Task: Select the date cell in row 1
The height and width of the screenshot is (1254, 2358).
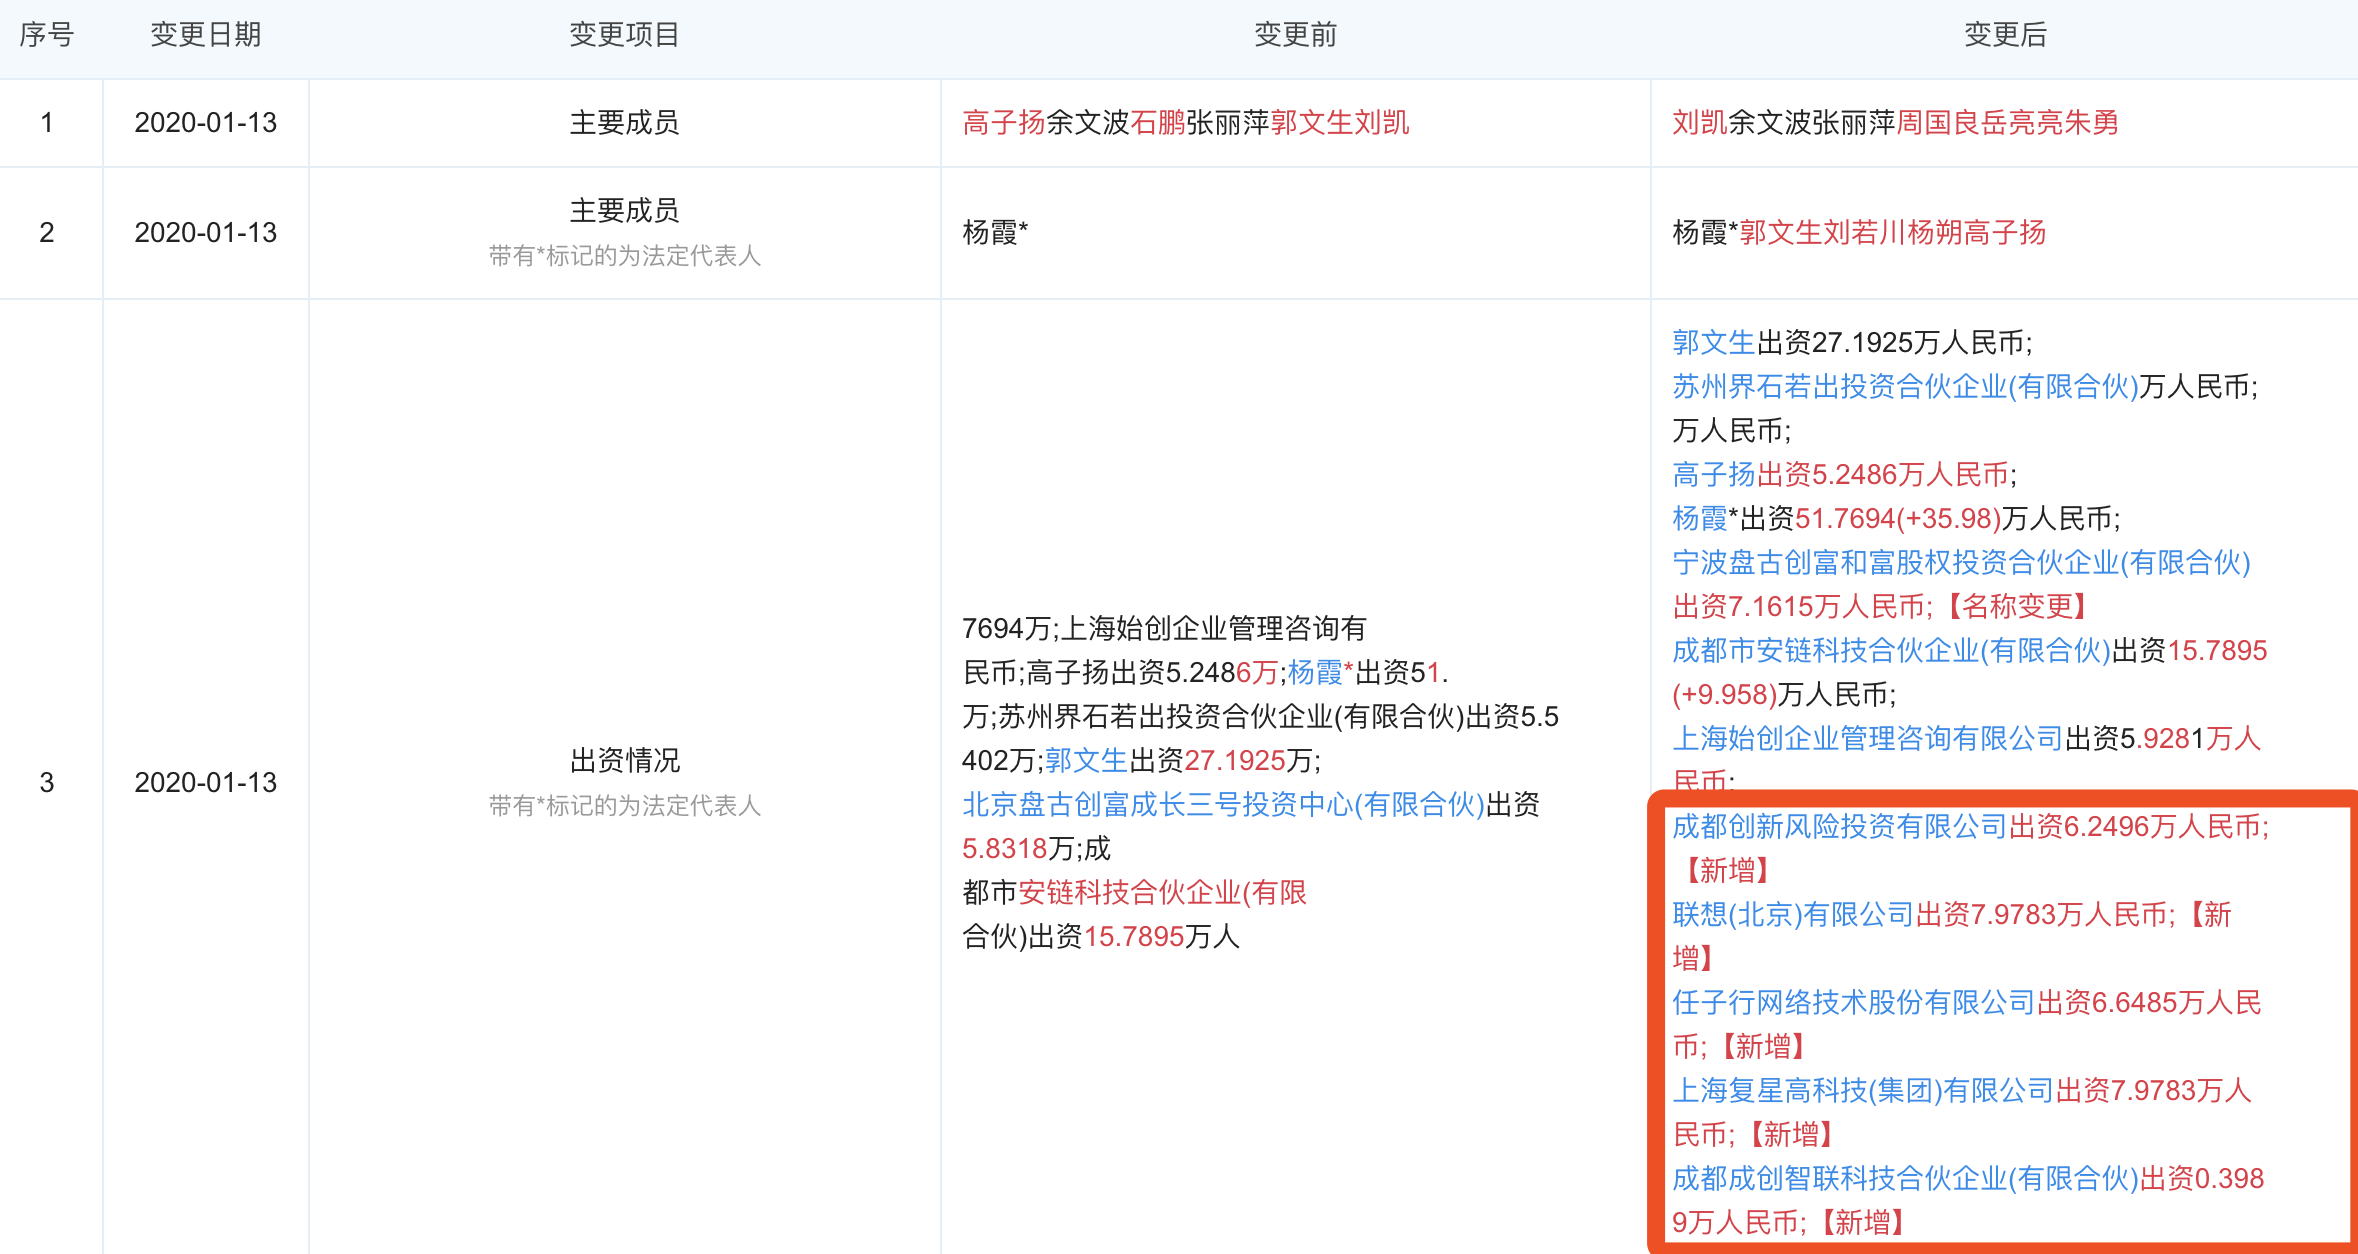Action: click(x=206, y=123)
